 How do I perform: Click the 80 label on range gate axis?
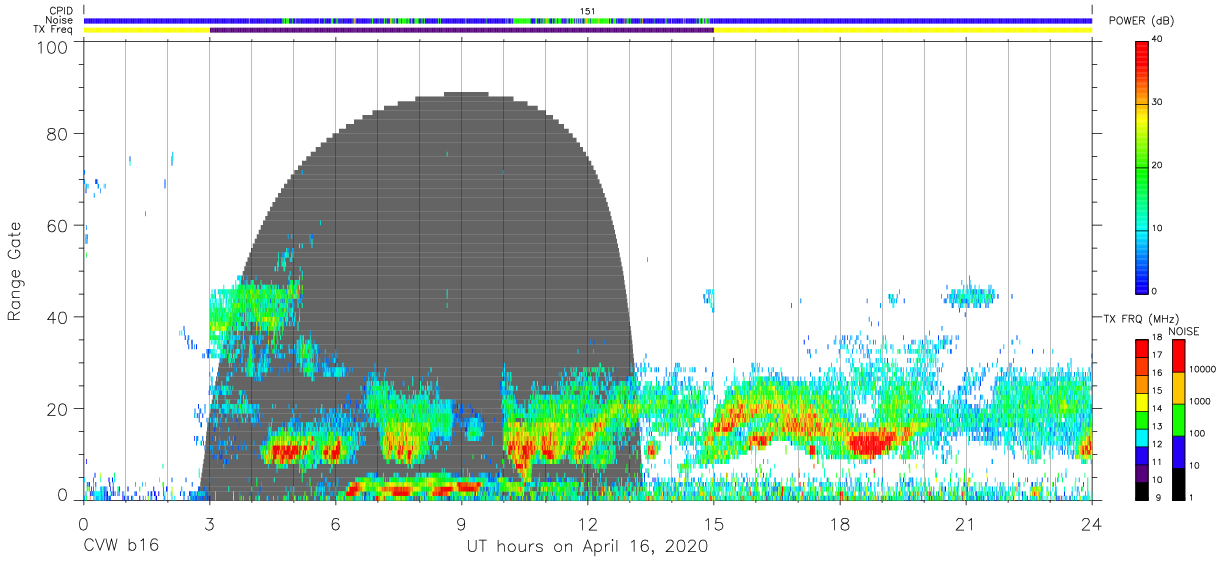(58, 133)
